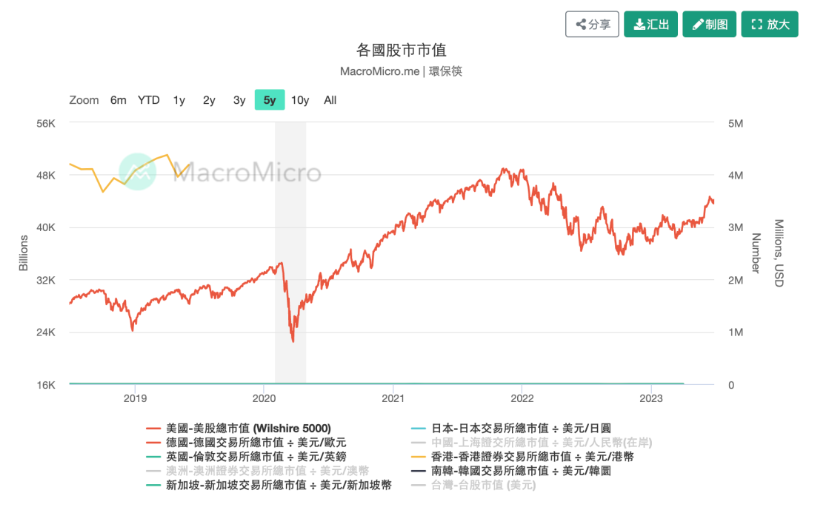
Task: Click the 32K left axis label
Action: (46, 280)
